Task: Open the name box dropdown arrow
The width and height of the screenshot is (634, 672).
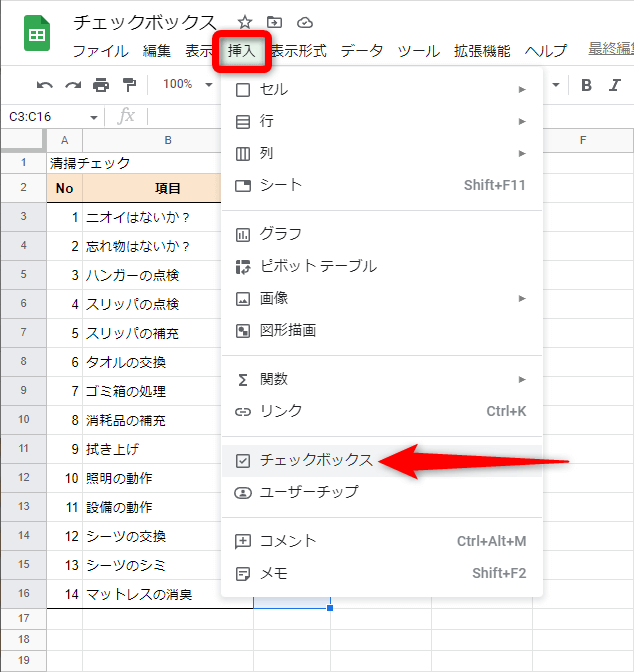Action: coord(94,117)
